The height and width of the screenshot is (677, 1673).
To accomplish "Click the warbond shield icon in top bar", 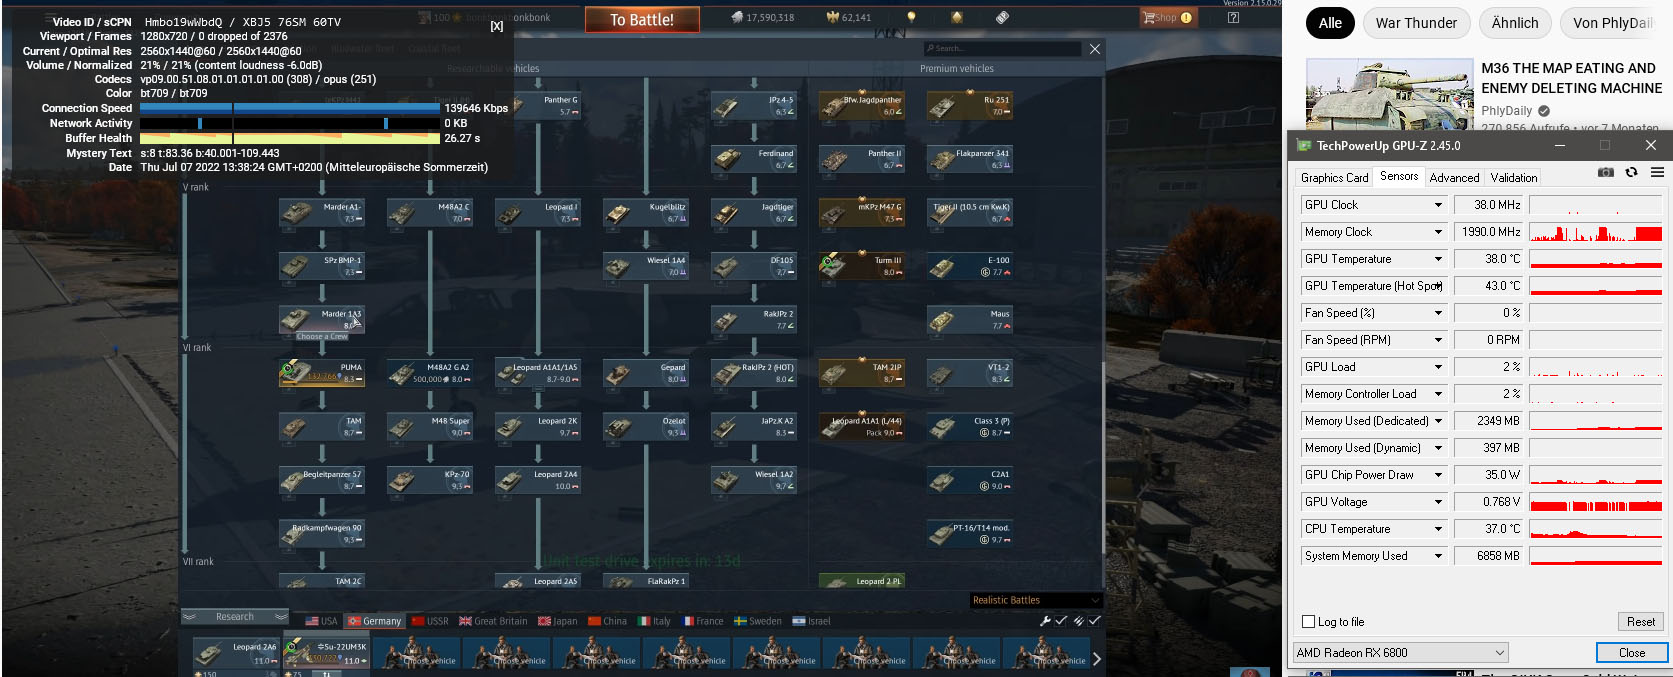I will (957, 17).
